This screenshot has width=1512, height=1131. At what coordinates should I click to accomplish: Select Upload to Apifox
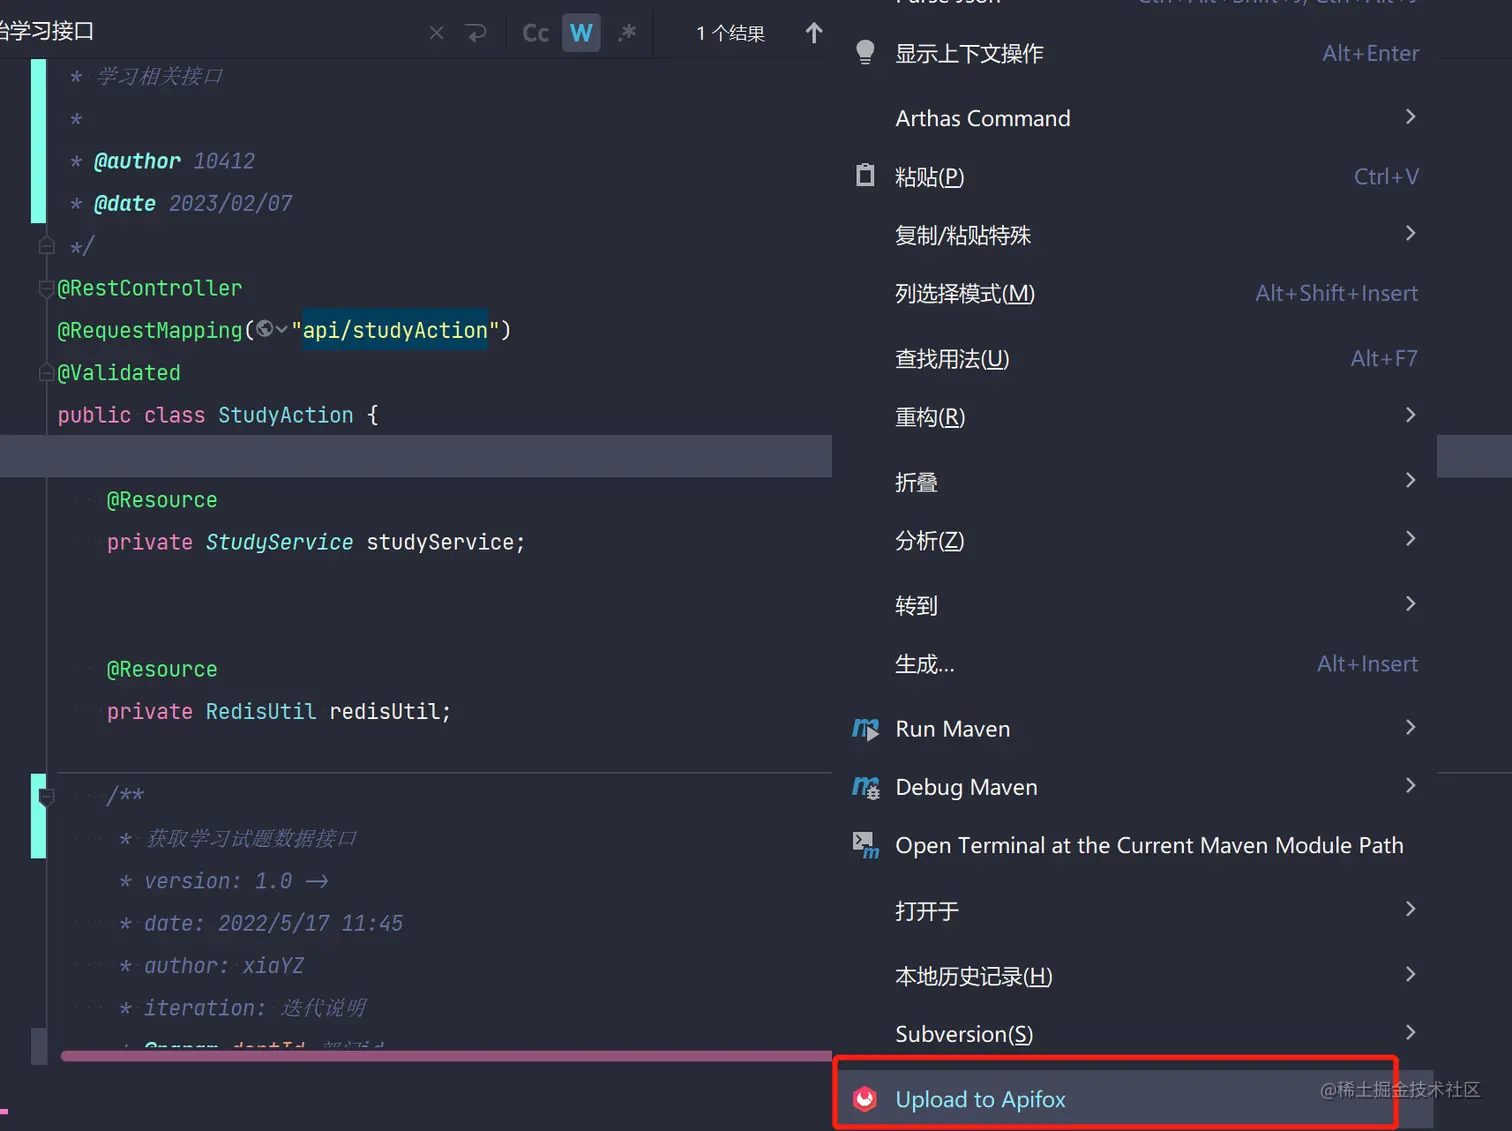click(x=1135, y=1099)
